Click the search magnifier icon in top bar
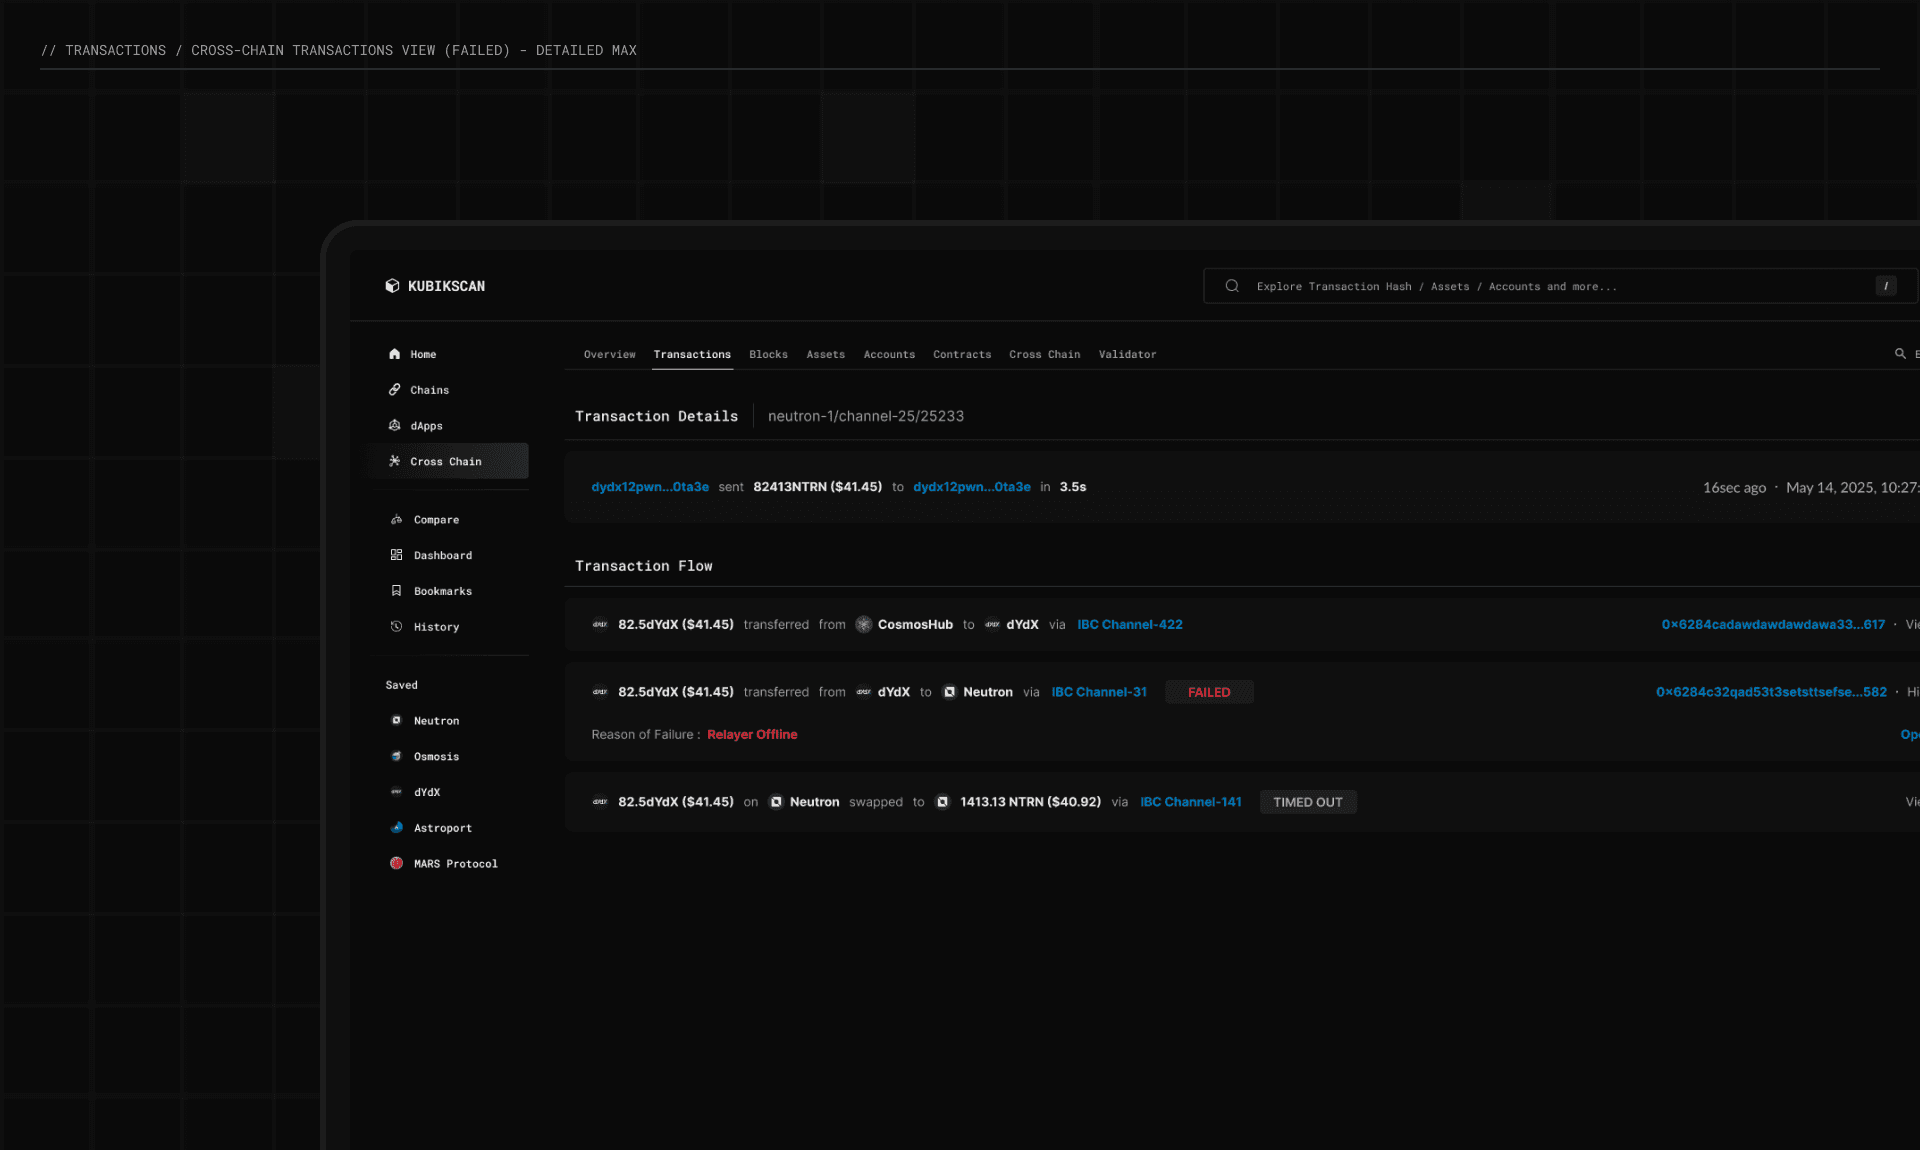Screen dimensions: 1920x1150 [x=1232, y=286]
